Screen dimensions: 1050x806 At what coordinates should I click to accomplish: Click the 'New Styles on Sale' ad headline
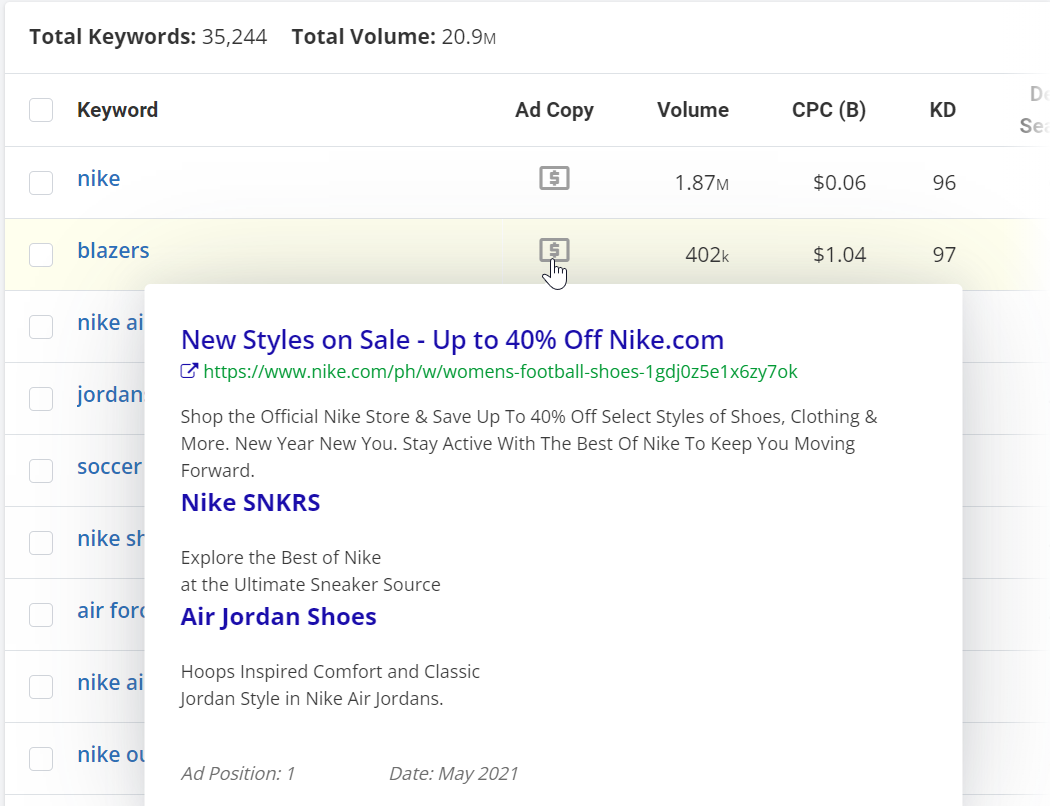click(x=453, y=339)
